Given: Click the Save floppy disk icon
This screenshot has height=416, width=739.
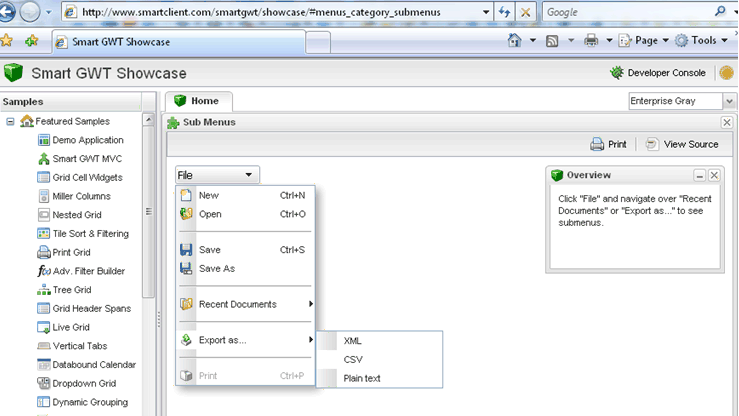Looking at the screenshot, I should [x=186, y=250].
